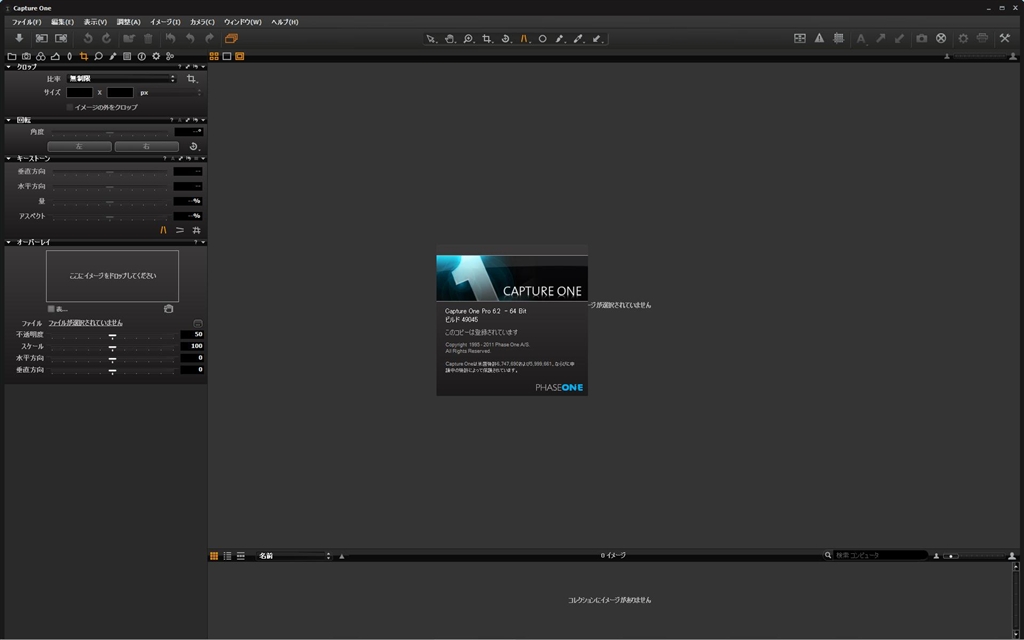This screenshot has height=640, width=1024.
Task: Click the camera capture icon in top-right toolbar
Action: (921, 39)
